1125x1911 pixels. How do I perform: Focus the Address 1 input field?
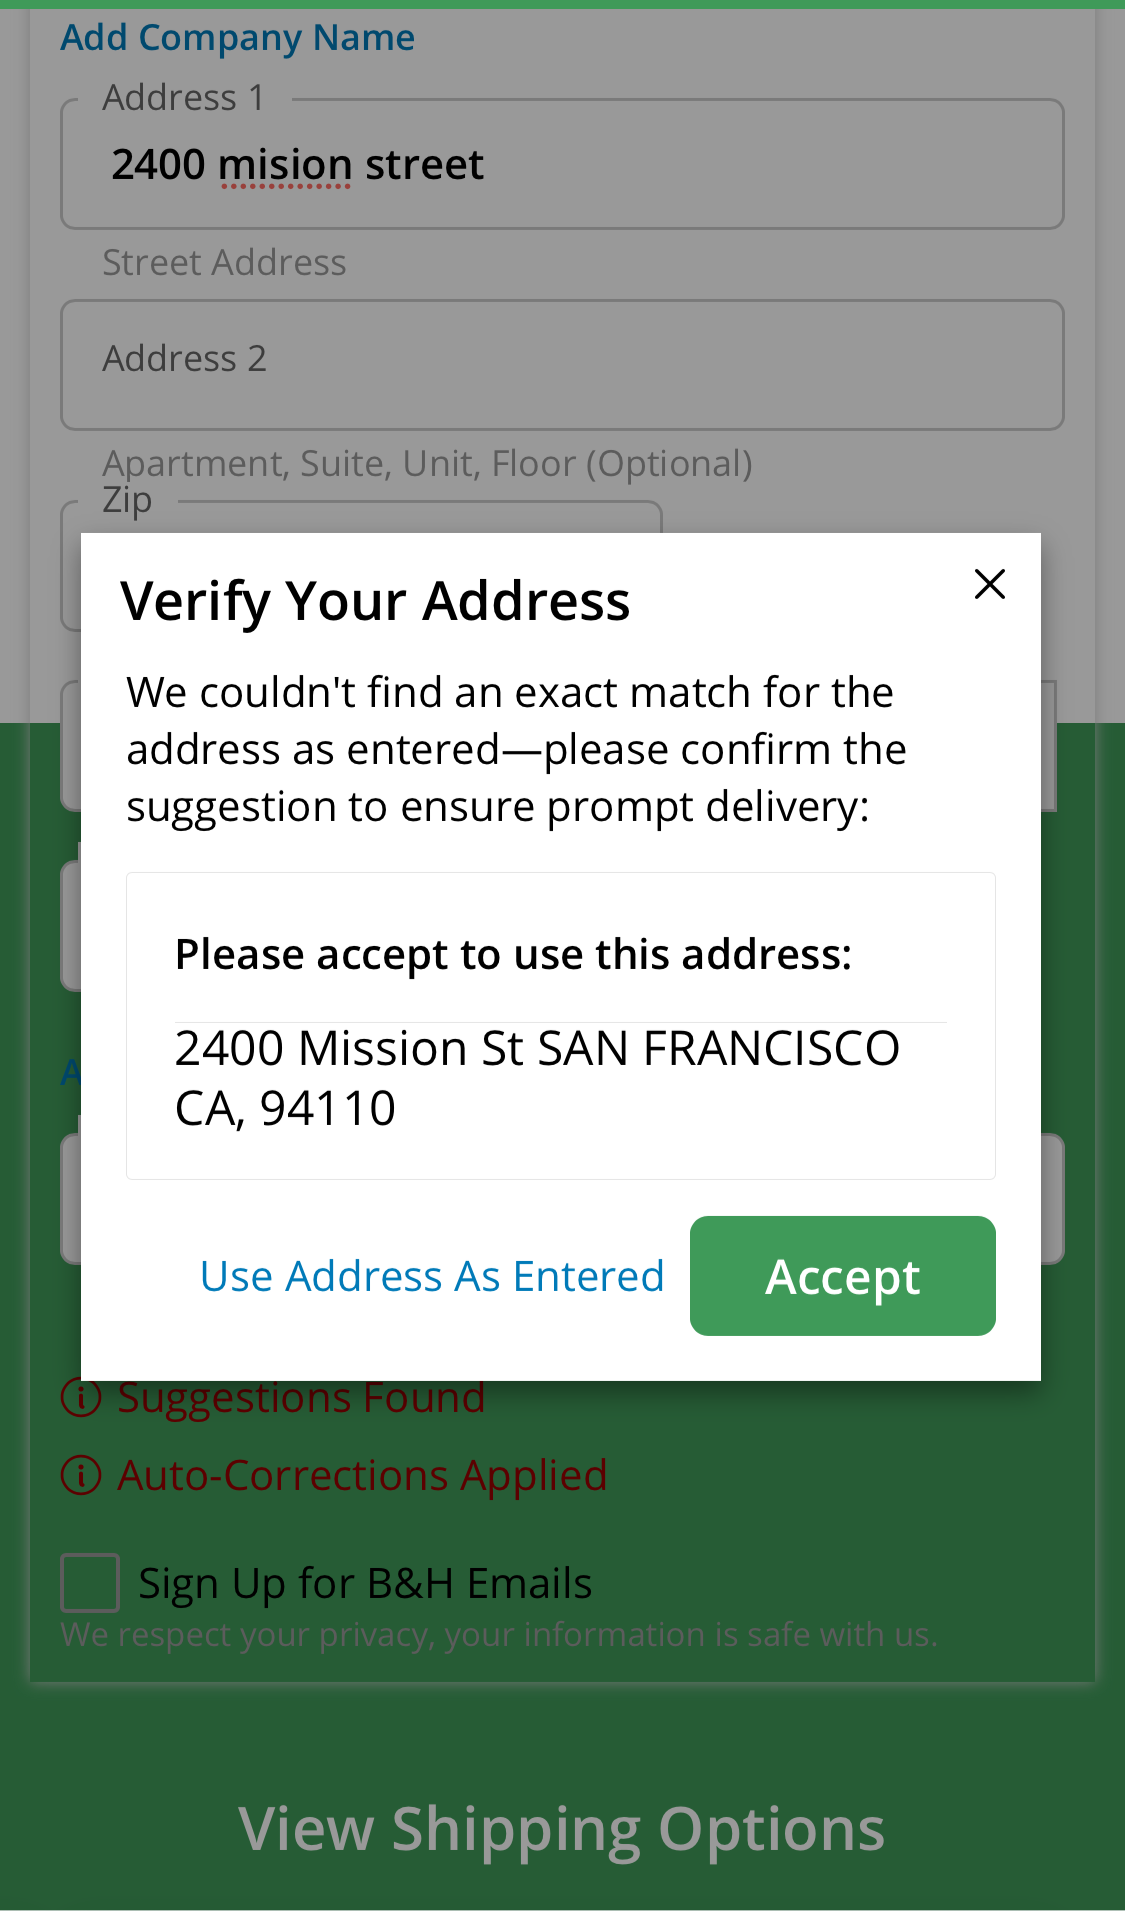(x=562, y=165)
